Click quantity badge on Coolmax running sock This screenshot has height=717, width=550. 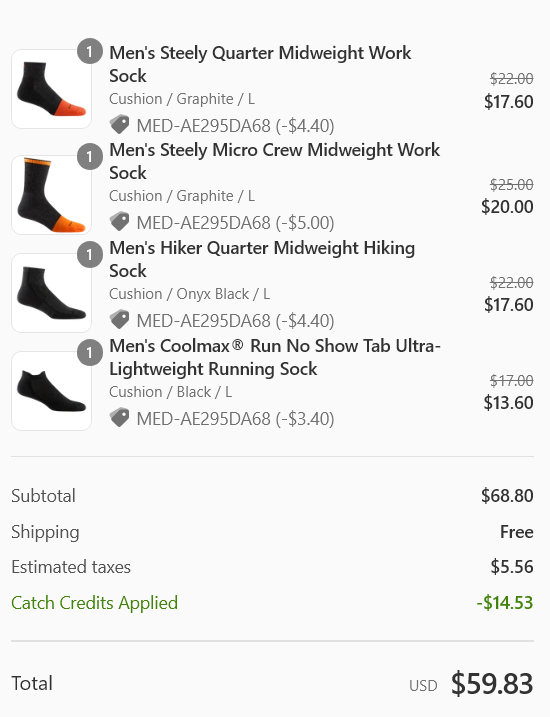[x=90, y=353]
